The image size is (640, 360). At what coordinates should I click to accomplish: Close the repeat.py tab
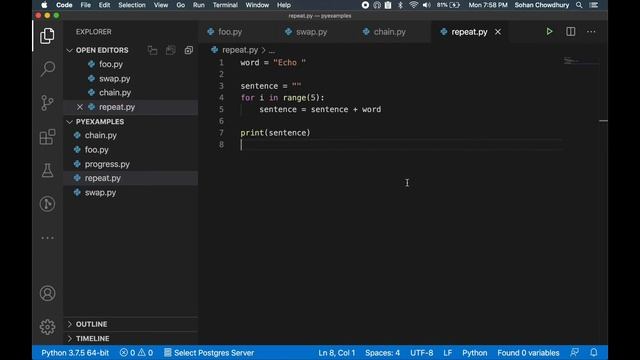498,32
